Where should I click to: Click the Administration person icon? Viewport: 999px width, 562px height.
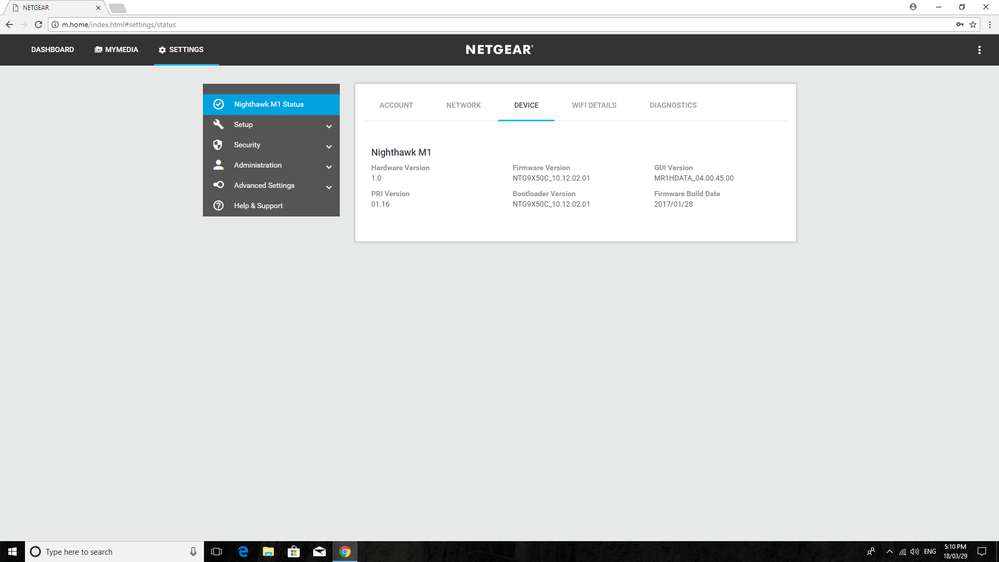click(x=218, y=165)
